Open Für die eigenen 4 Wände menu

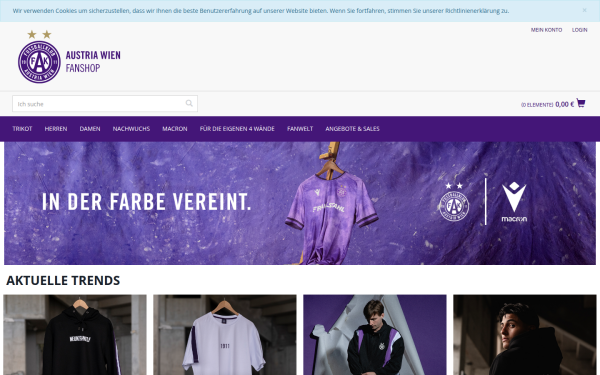(x=237, y=129)
